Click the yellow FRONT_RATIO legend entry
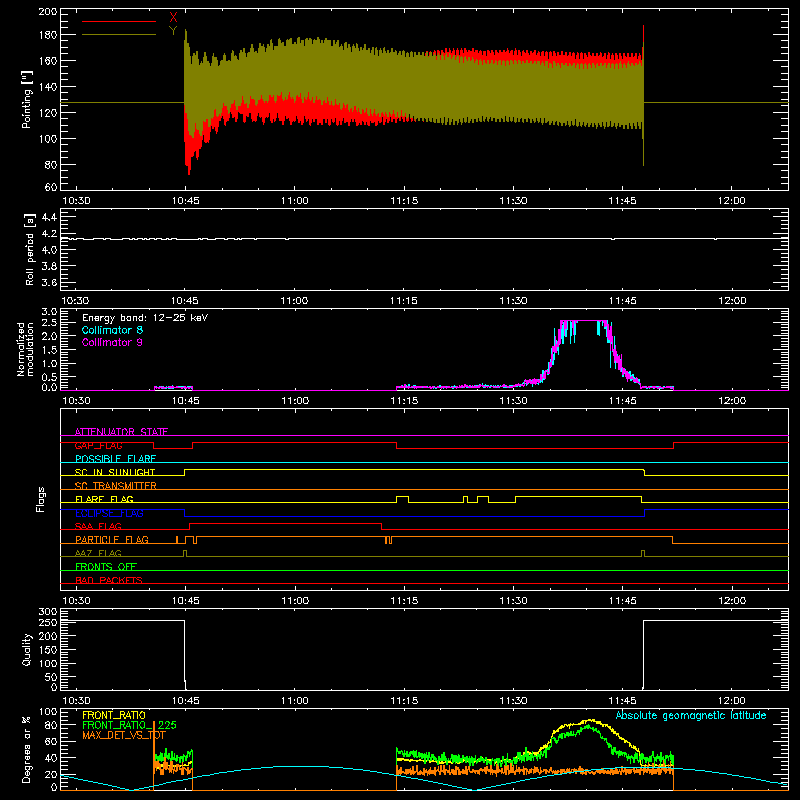The height and width of the screenshot is (800, 800). pos(114,715)
